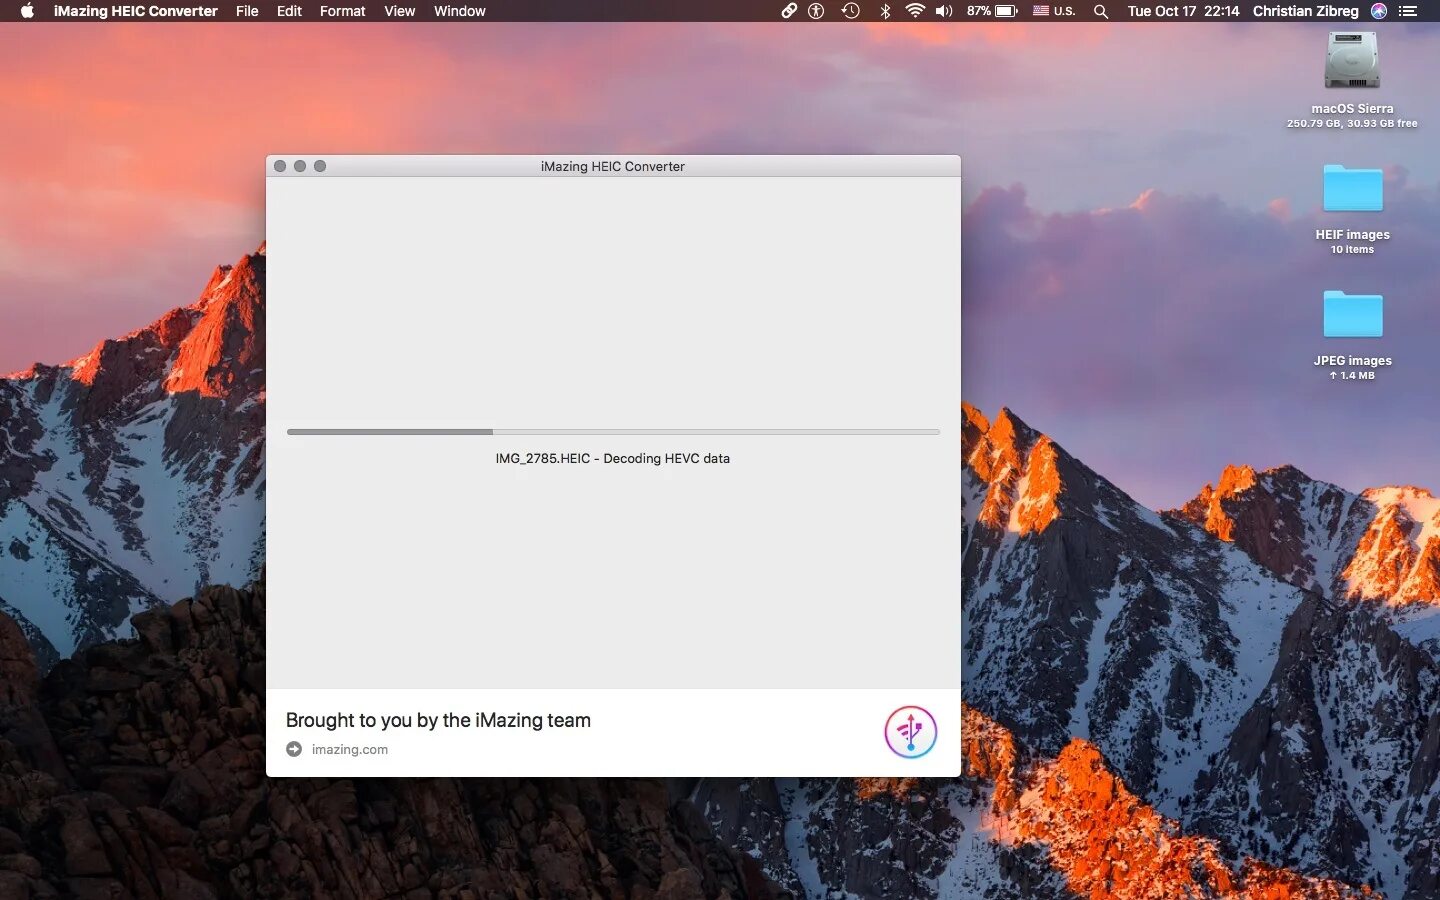Screen dimensions: 1440x900
Task: Click the IMG_2785.HEIC decoding status text
Action: 613,458
